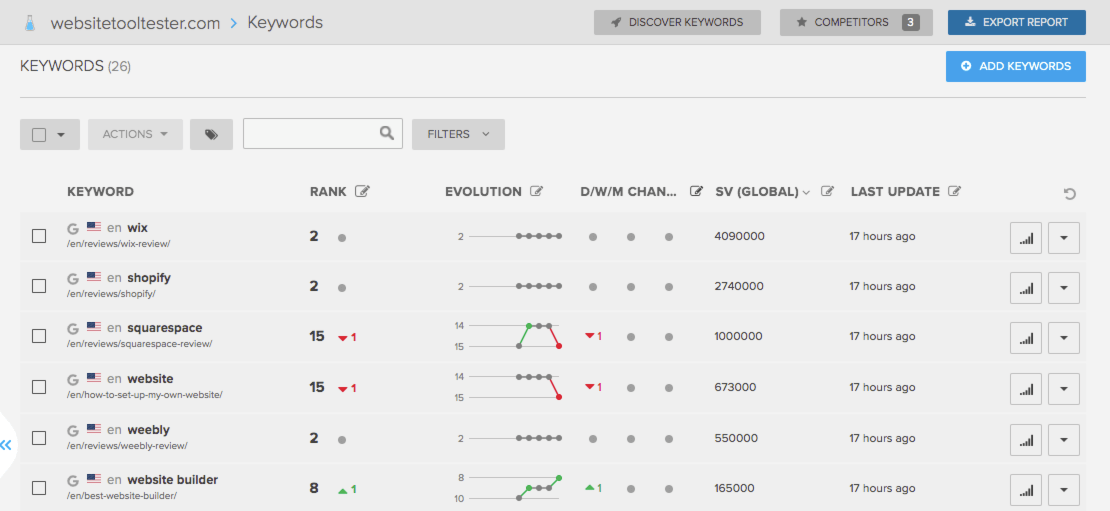Image resolution: width=1110 pixels, height=511 pixels.
Task: Edit the SV (Global) column icon
Action: click(828, 191)
